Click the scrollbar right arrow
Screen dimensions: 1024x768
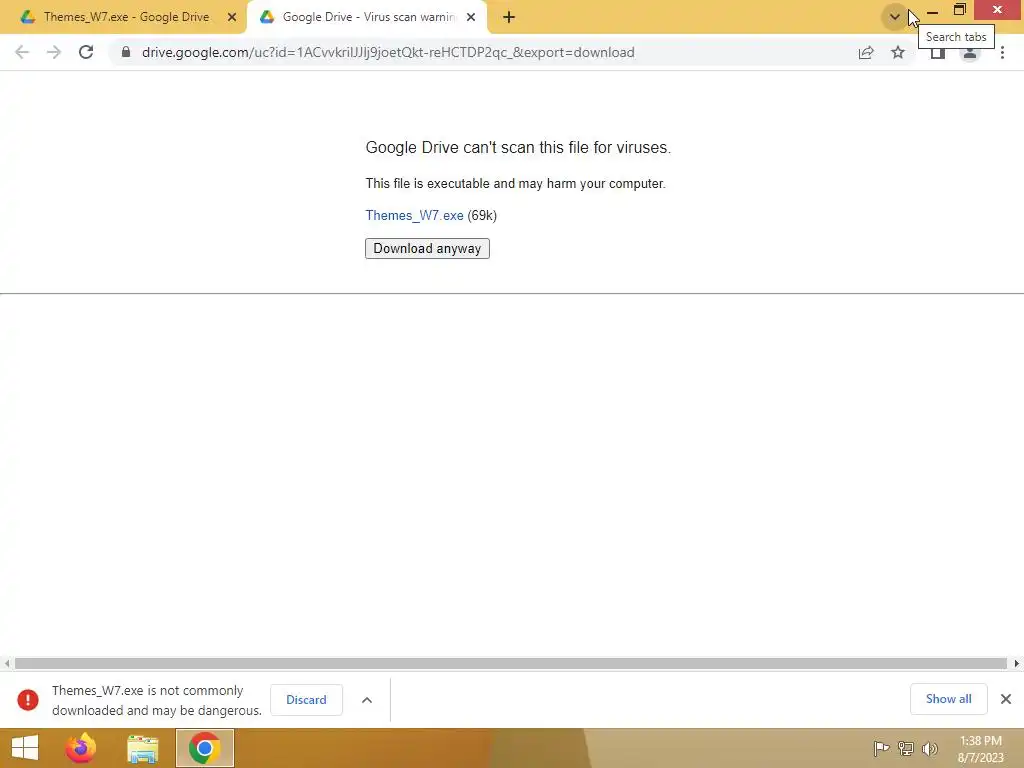pyautogui.click(x=1017, y=664)
